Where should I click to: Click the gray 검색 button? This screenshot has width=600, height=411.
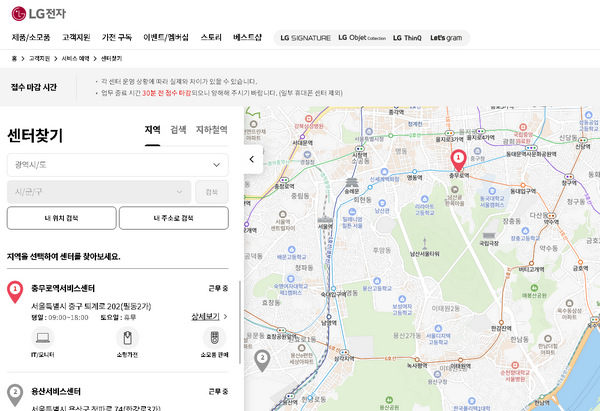(212, 192)
